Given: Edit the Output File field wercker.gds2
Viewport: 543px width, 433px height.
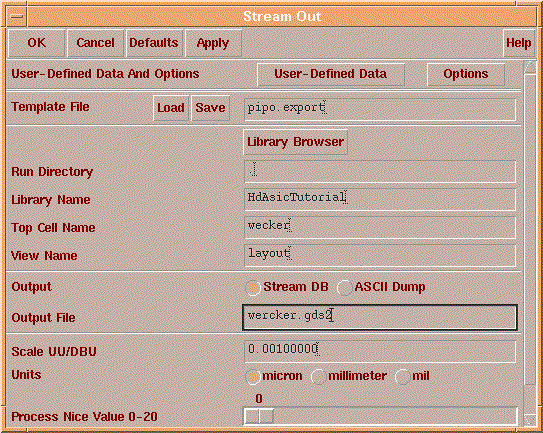Looking at the screenshot, I should click(380, 317).
